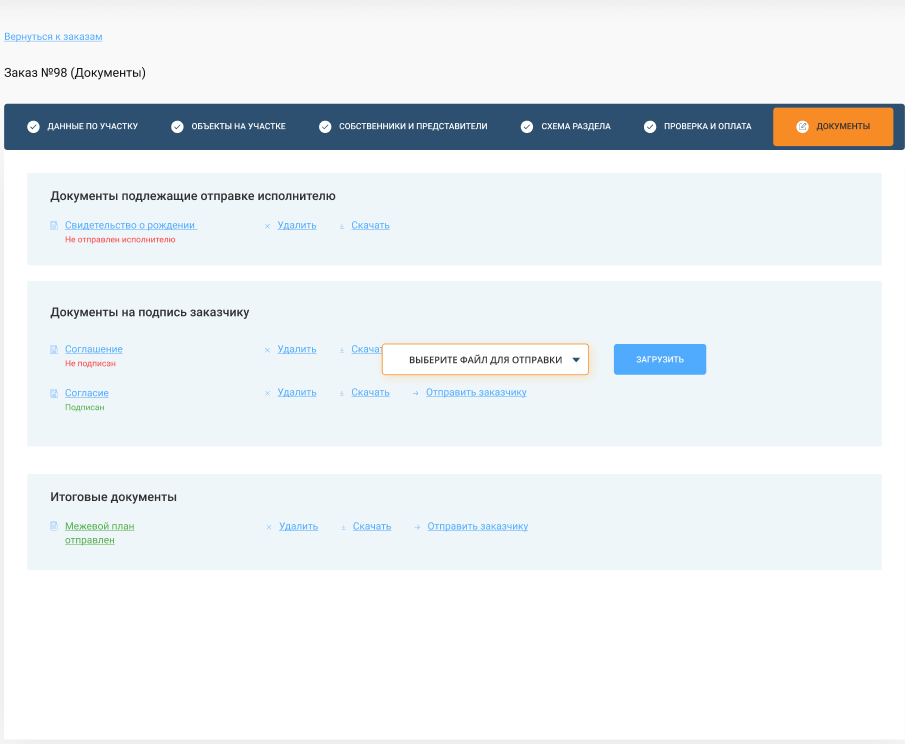Screen dimensions: 905x744
Task: Click the download arrow icon for Свидетельство о рождении
Action: pos(342,226)
